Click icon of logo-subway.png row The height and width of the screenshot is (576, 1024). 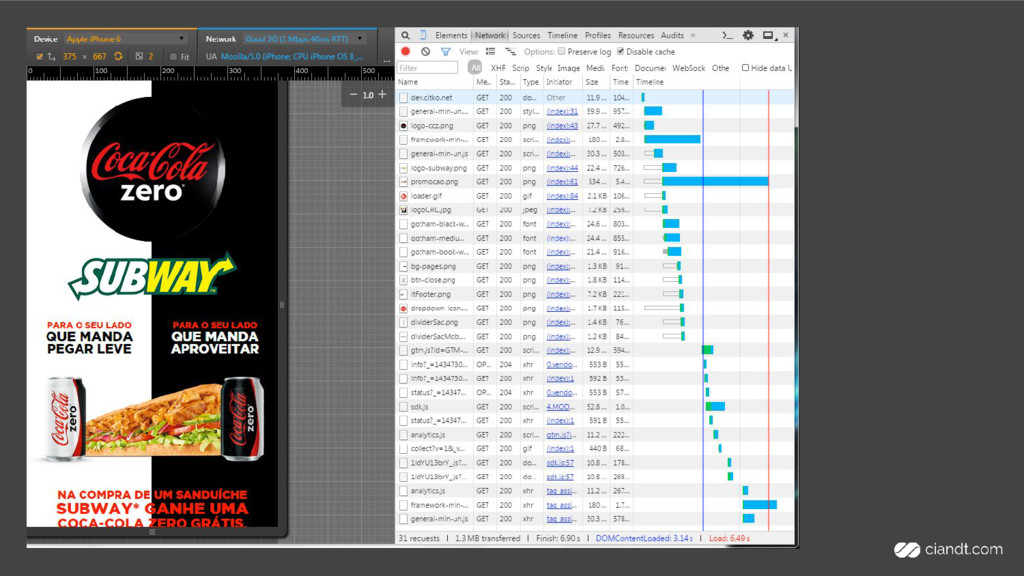tap(404, 168)
